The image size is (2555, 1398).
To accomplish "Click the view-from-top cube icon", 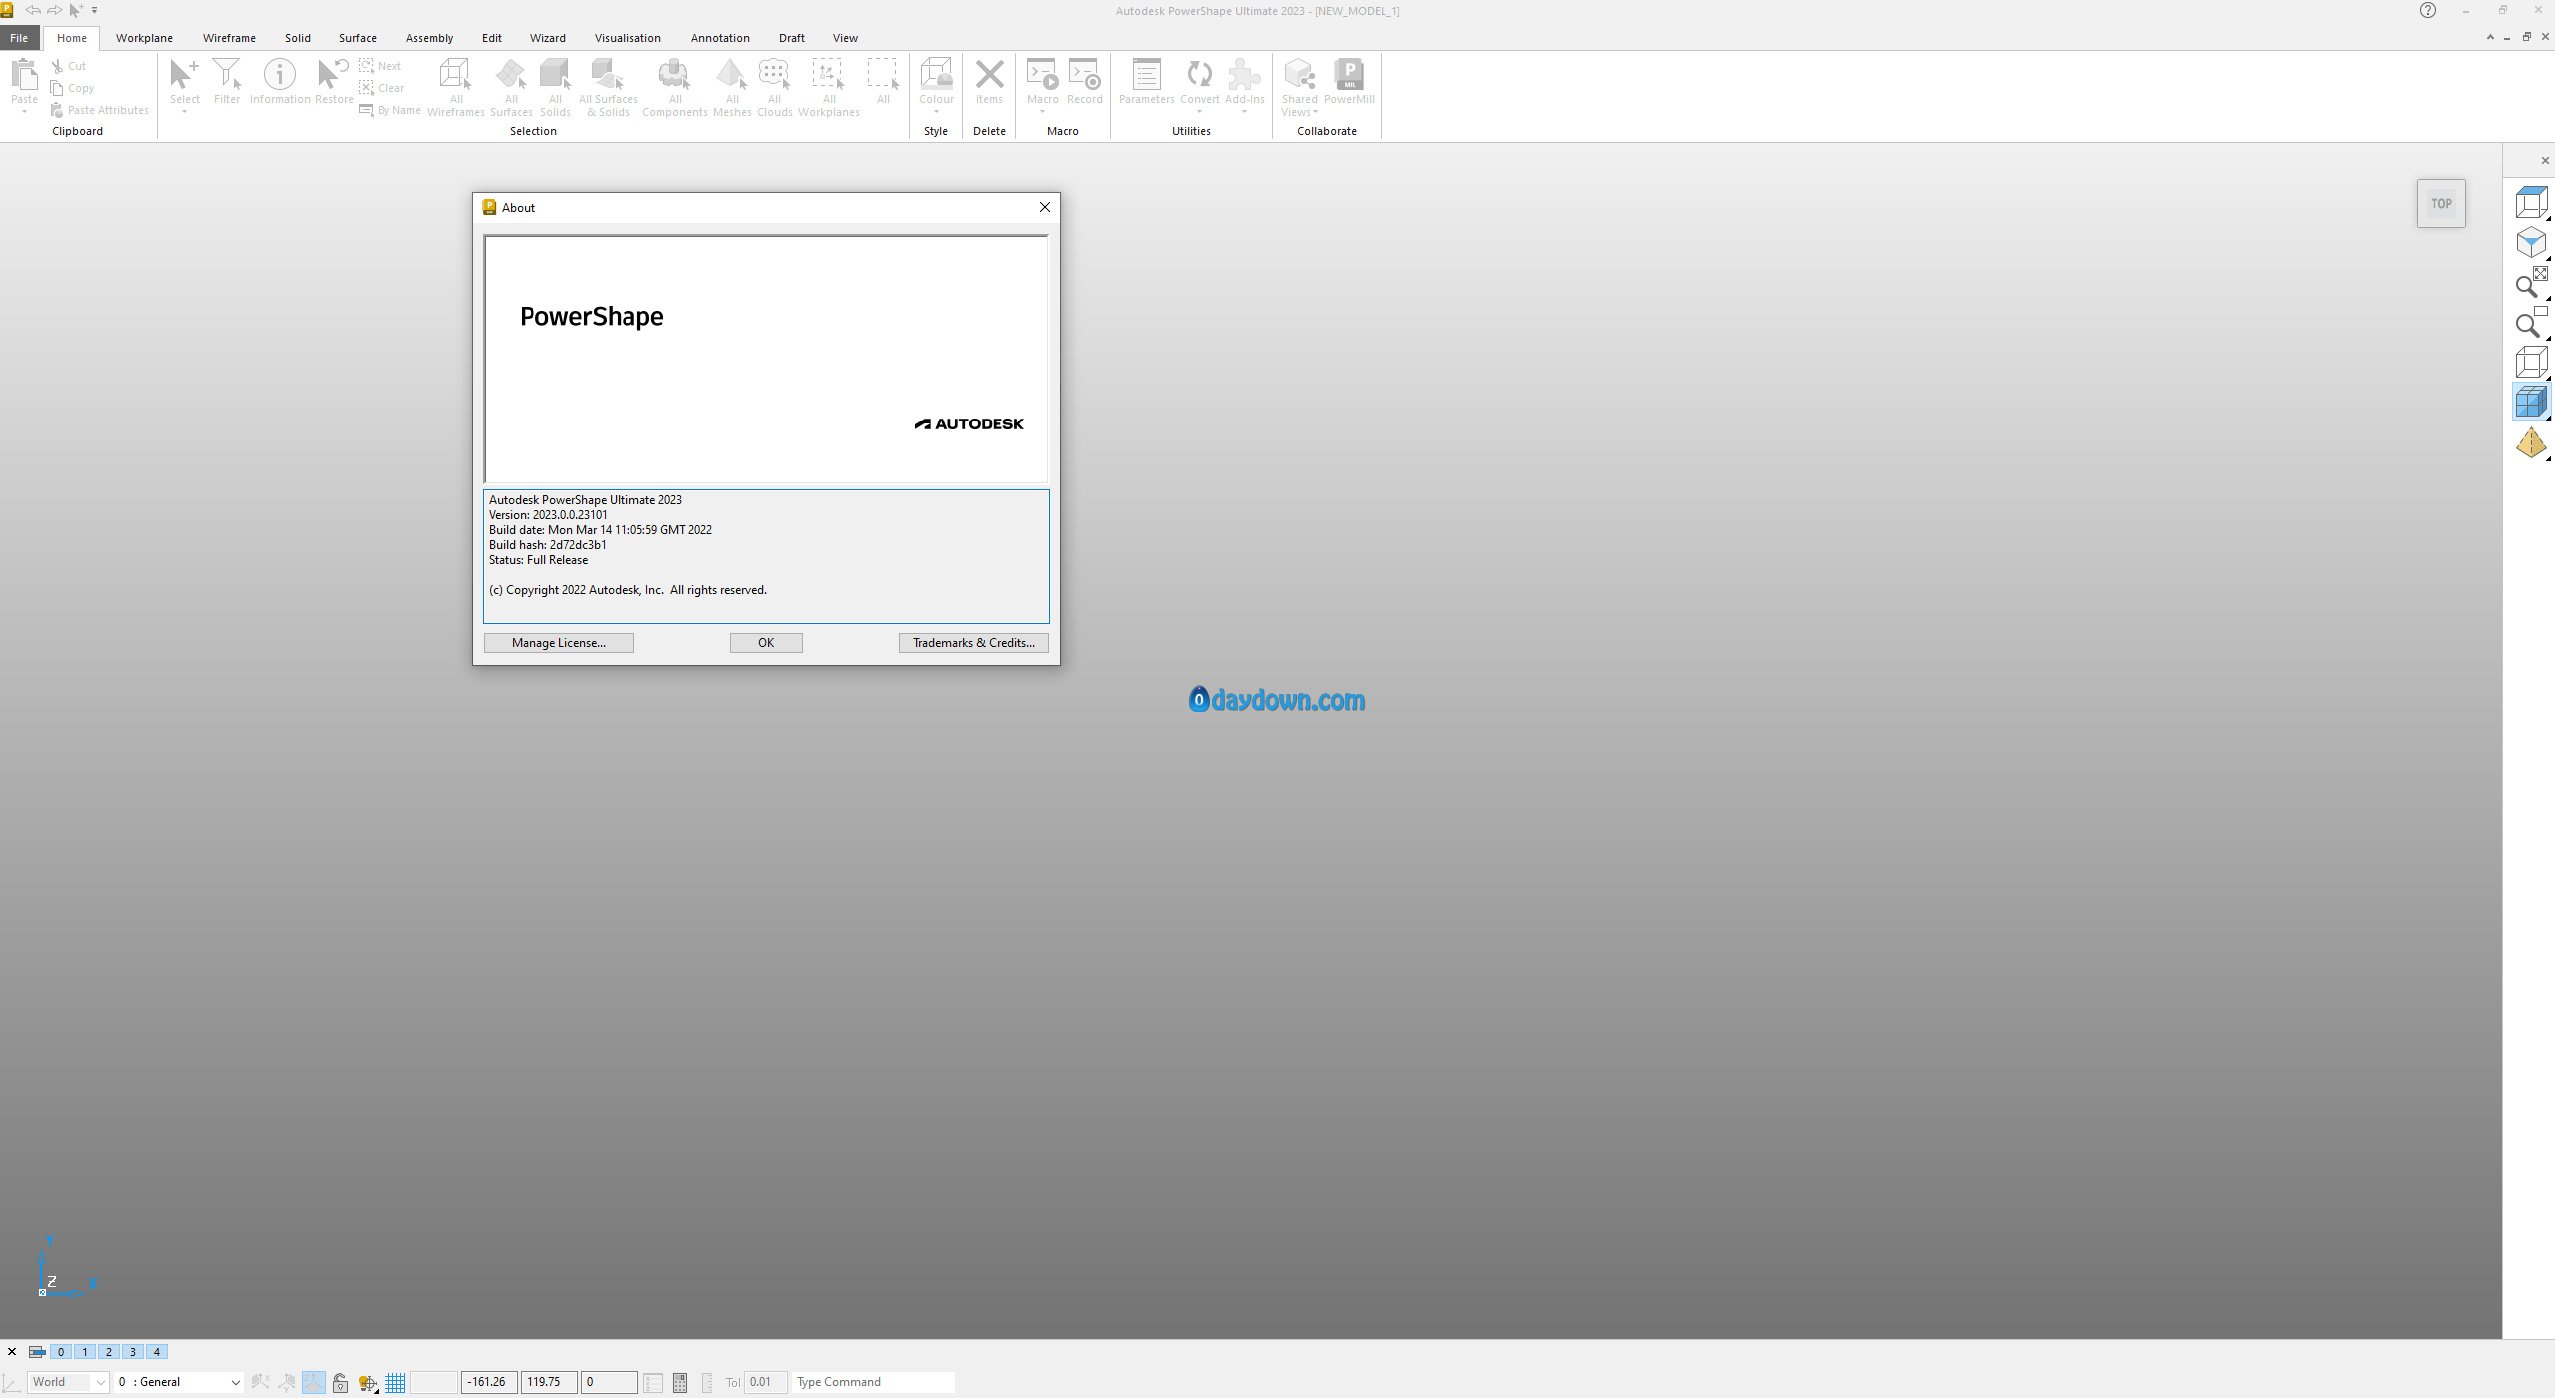I will (2531, 202).
